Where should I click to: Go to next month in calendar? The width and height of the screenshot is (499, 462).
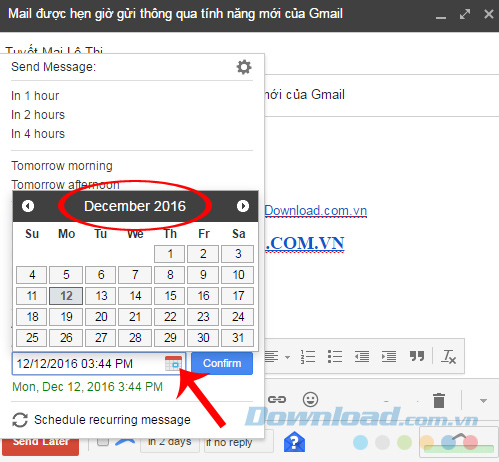tap(243, 206)
